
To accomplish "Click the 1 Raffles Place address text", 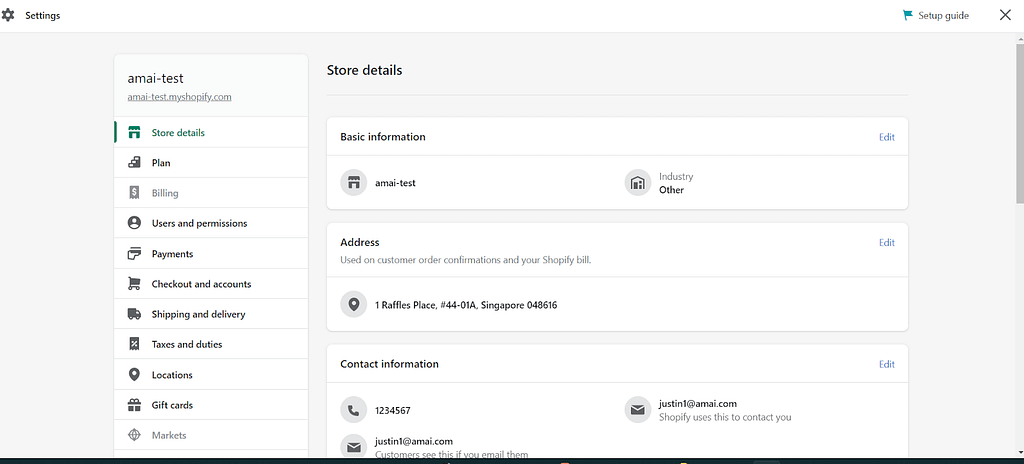I will 466,305.
